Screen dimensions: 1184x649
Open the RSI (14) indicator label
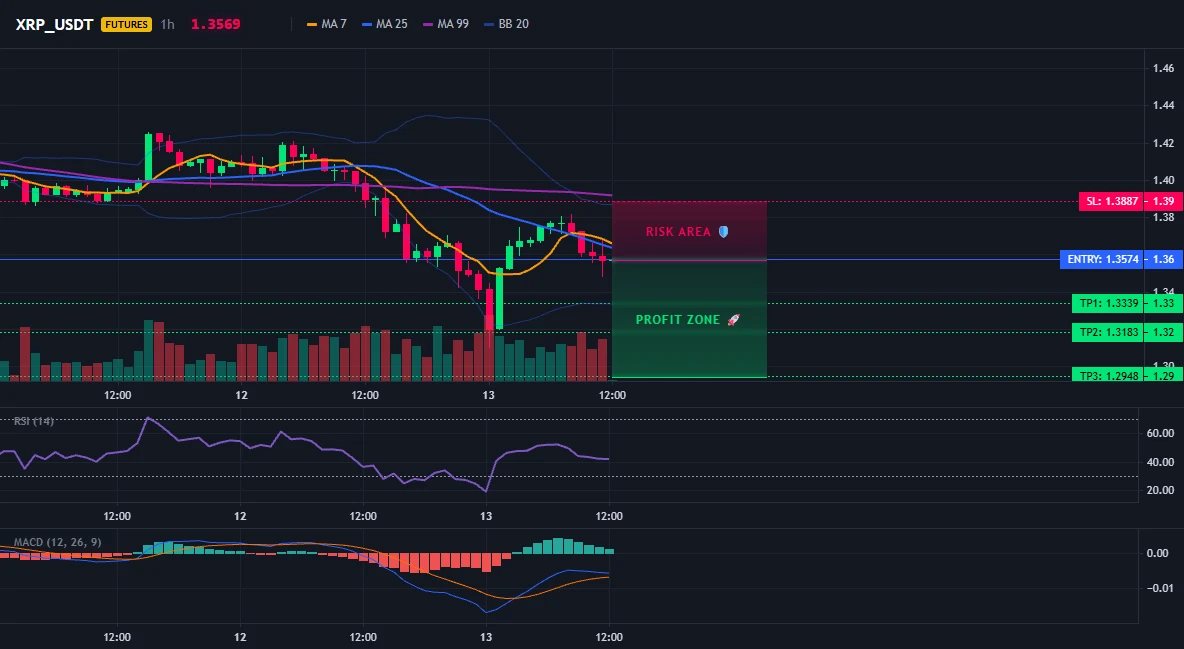point(34,421)
